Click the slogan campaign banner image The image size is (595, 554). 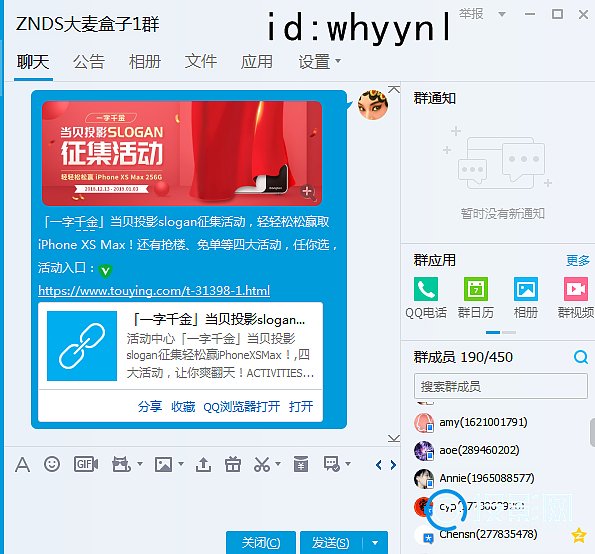[182, 153]
